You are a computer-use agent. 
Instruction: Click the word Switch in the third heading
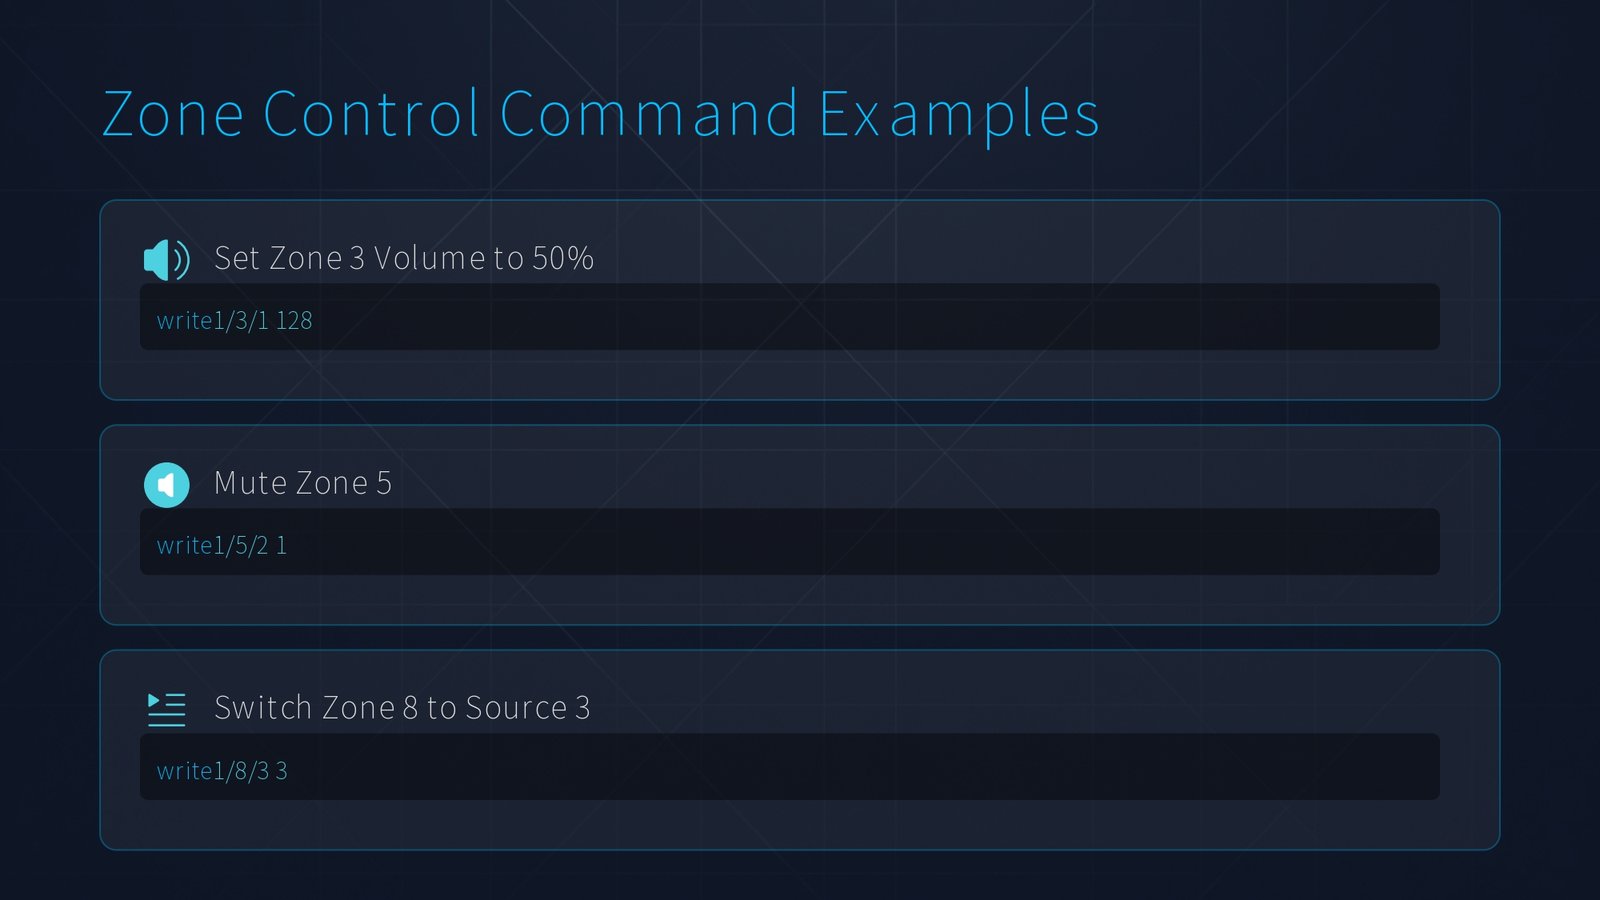pos(263,708)
